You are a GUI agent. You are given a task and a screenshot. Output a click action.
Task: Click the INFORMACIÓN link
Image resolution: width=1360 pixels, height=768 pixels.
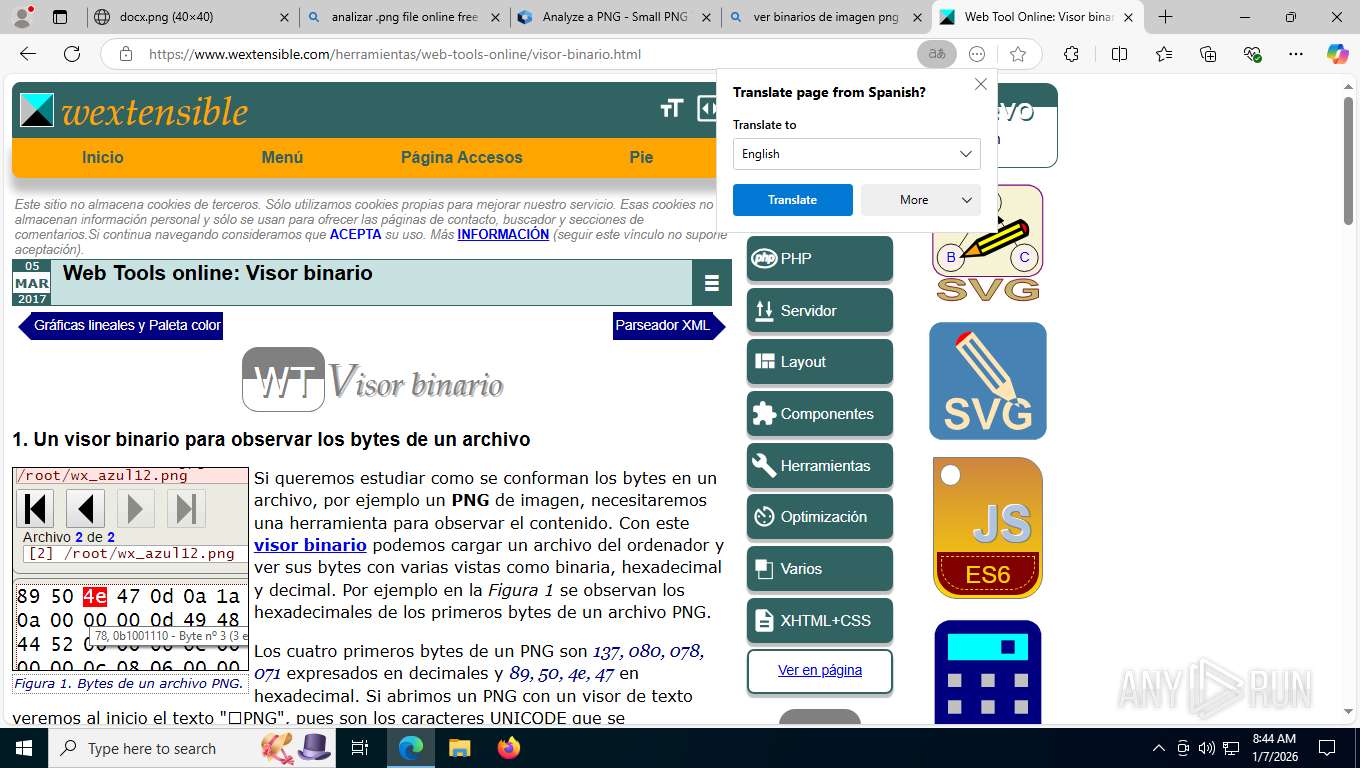(503, 234)
